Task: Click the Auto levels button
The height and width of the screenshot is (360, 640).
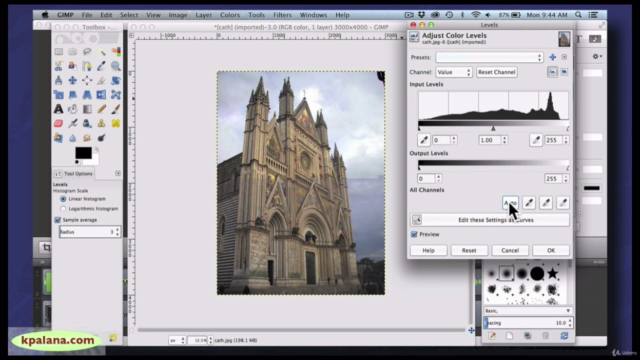Action: [510, 202]
